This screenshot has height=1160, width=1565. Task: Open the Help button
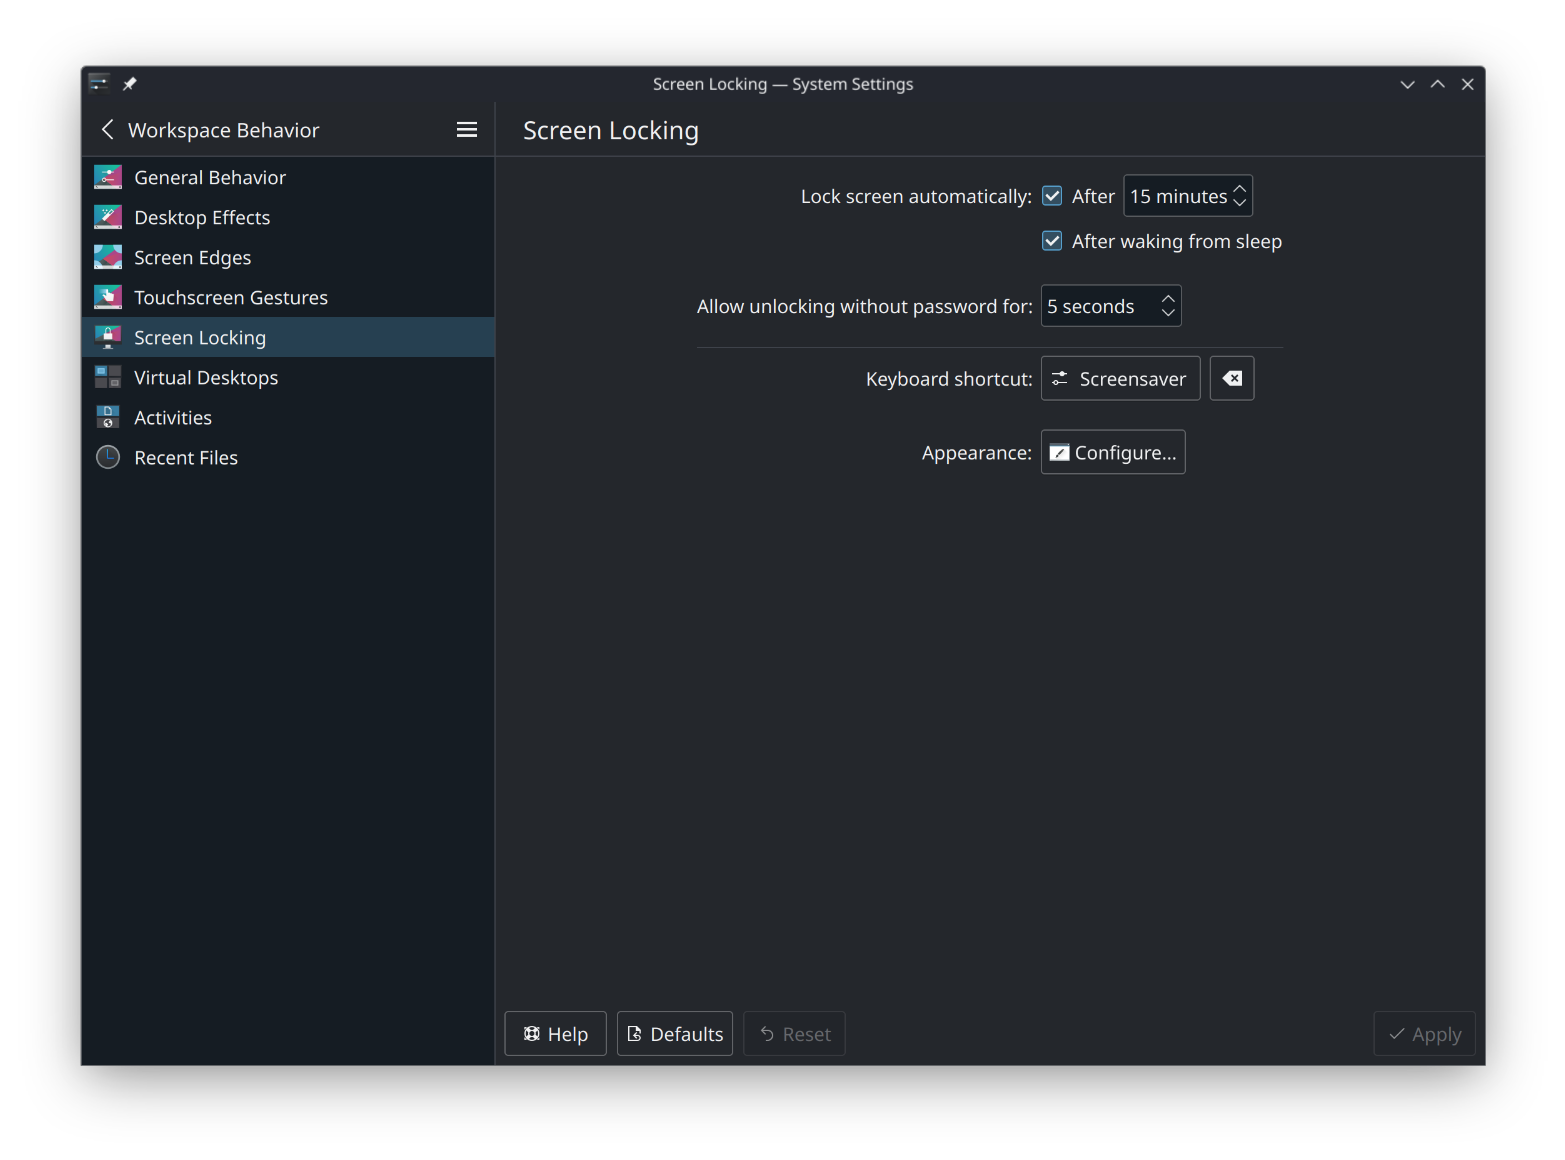[x=555, y=1034]
